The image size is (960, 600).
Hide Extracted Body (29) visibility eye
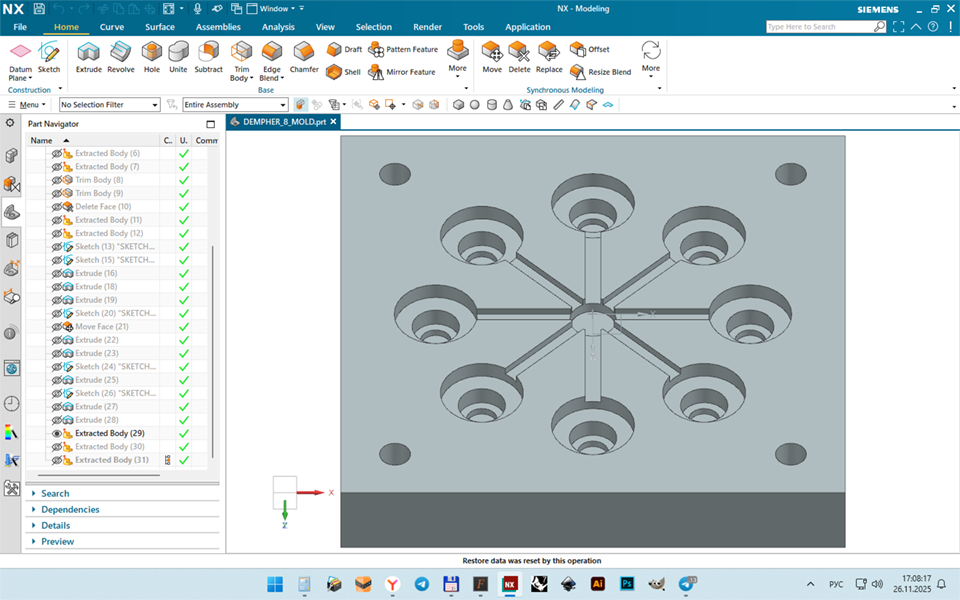pos(57,433)
